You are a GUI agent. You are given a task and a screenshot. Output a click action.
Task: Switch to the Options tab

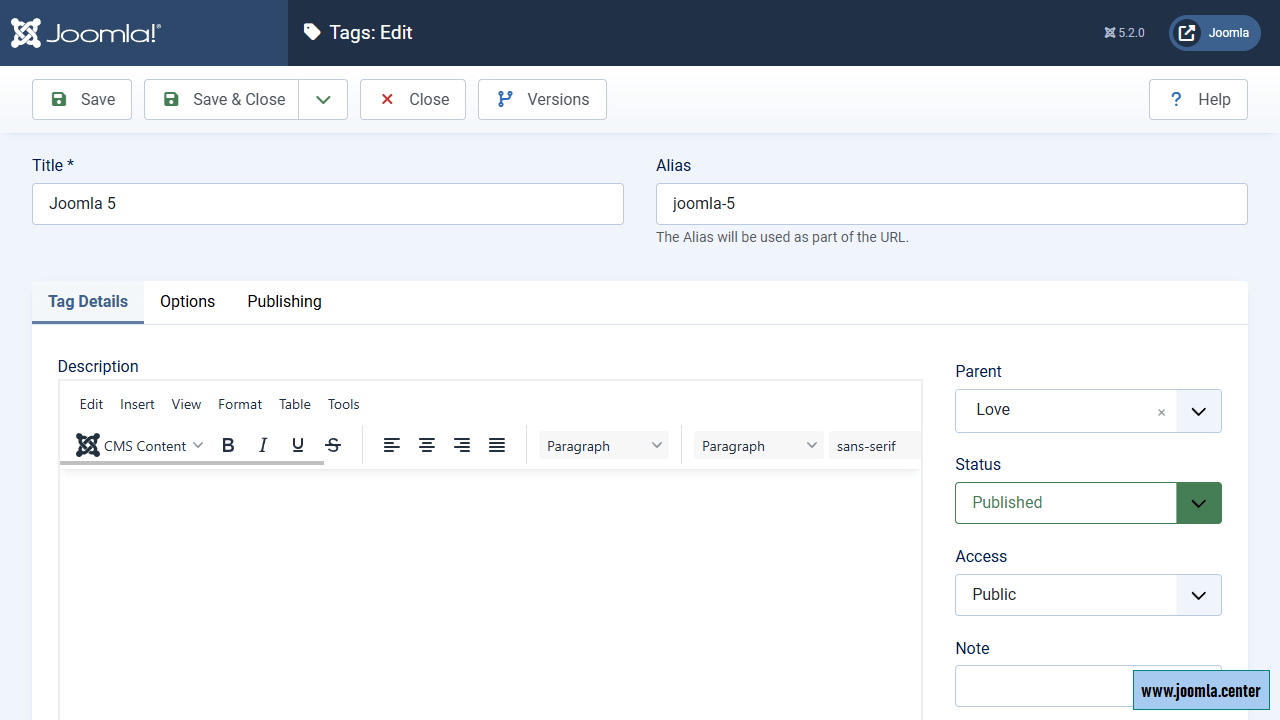[188, 302]
